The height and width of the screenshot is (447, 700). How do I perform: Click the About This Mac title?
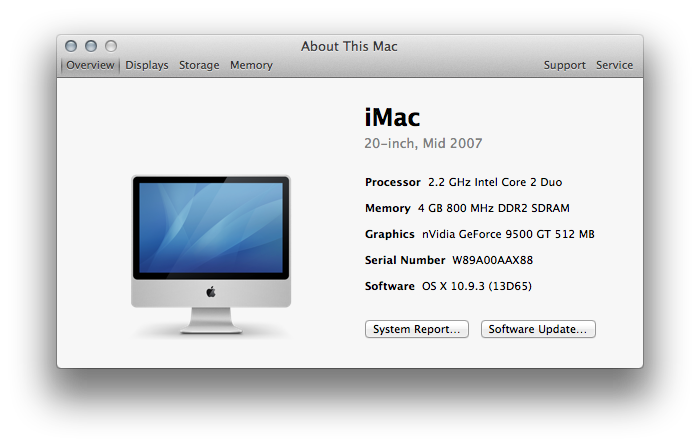(349, 46)
